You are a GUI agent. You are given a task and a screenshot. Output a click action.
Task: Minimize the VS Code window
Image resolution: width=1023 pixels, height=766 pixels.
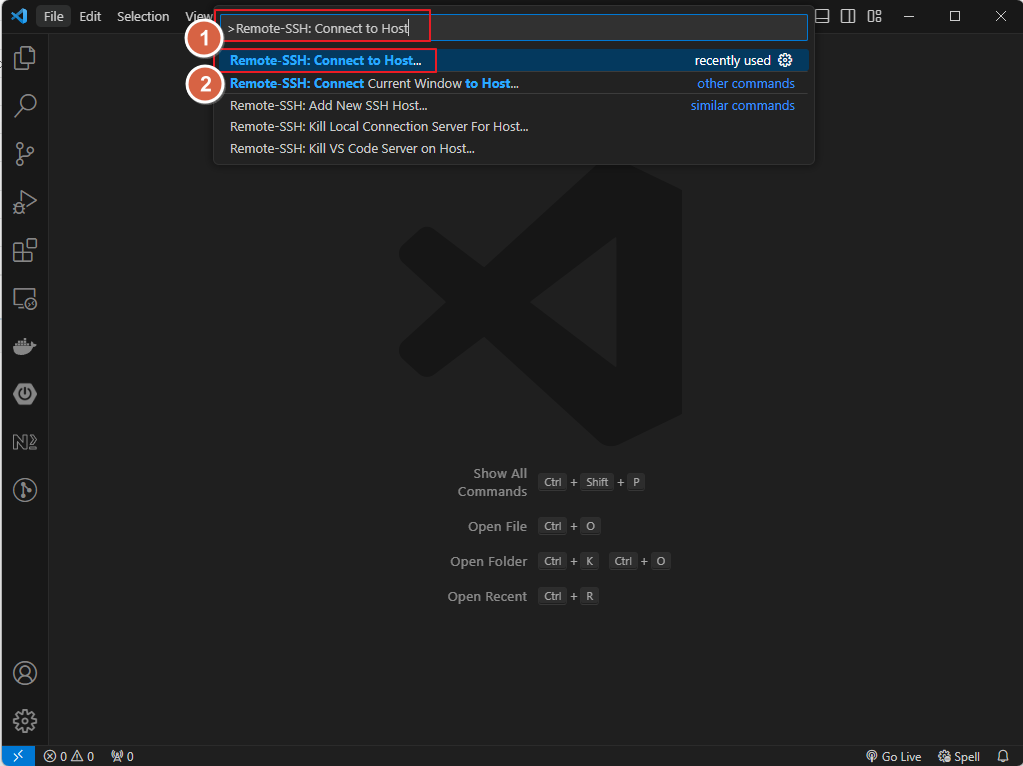tap(909, 16)
